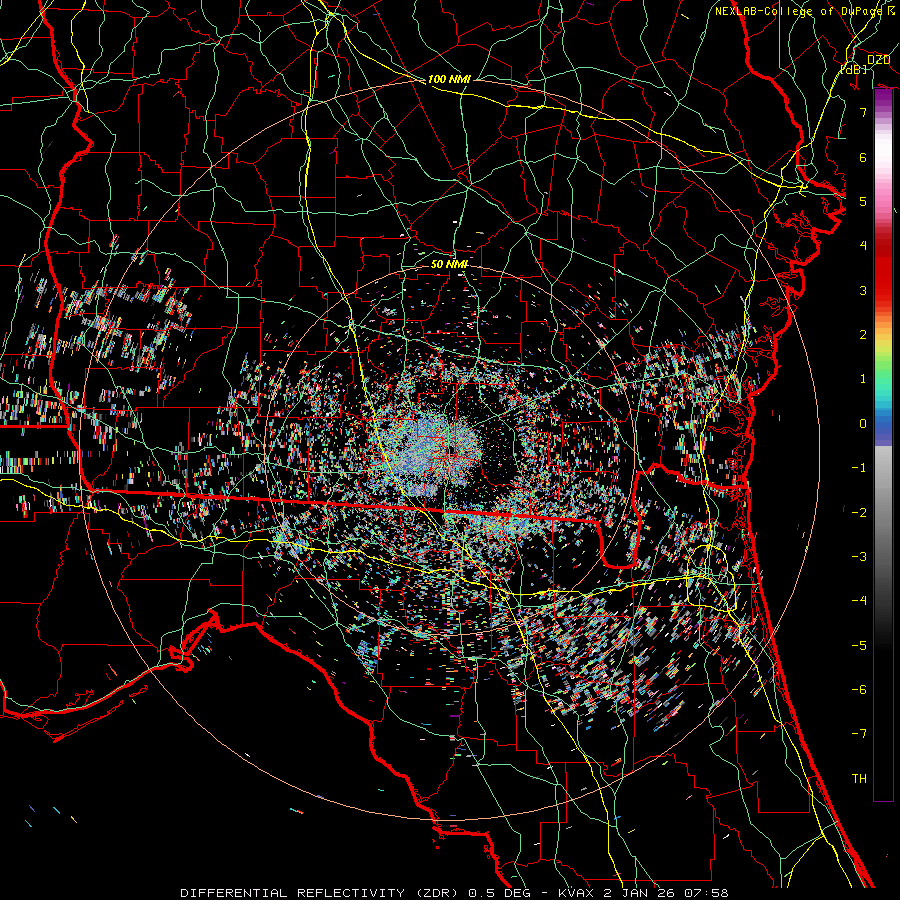Viewport: 900px width, 900px height.
Task: Select the 6 dB scale value
Action: coord(863,157)
